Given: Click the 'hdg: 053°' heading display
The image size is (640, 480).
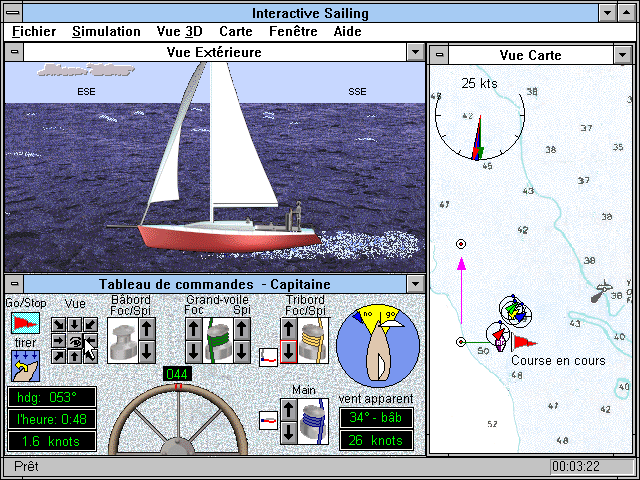Looking at the screenshot, I should (x=51, y=397).
